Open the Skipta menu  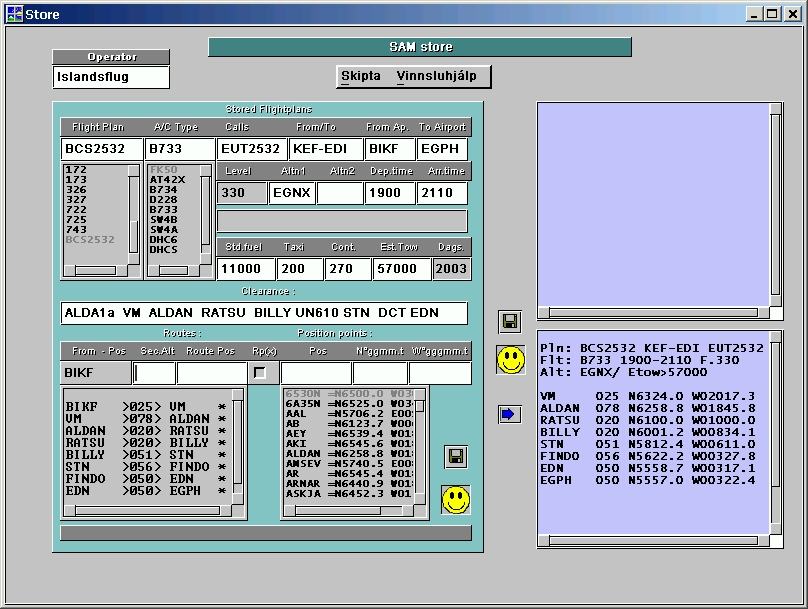point(360,76)
